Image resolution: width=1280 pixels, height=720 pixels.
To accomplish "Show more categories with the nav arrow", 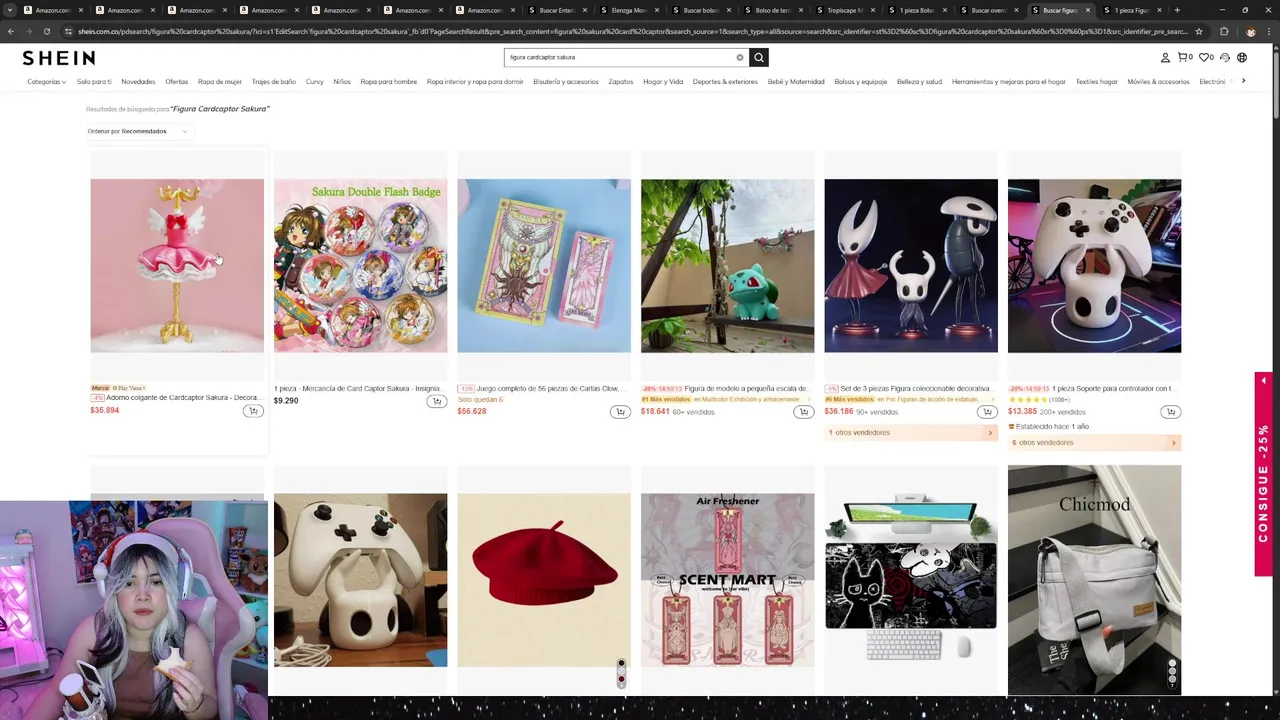I will [x=1243, y=81].
